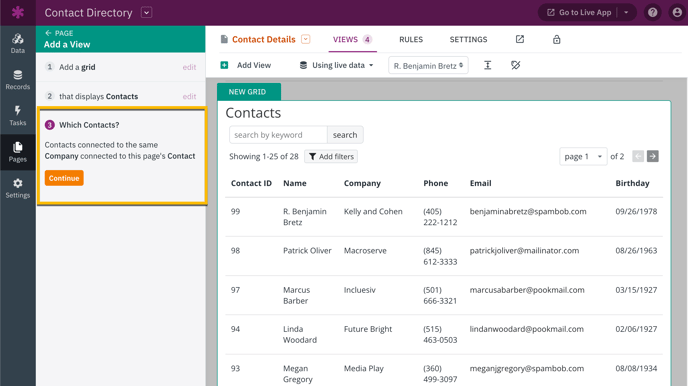
Task: Click the search button in grid
Action: coord(345,135)
